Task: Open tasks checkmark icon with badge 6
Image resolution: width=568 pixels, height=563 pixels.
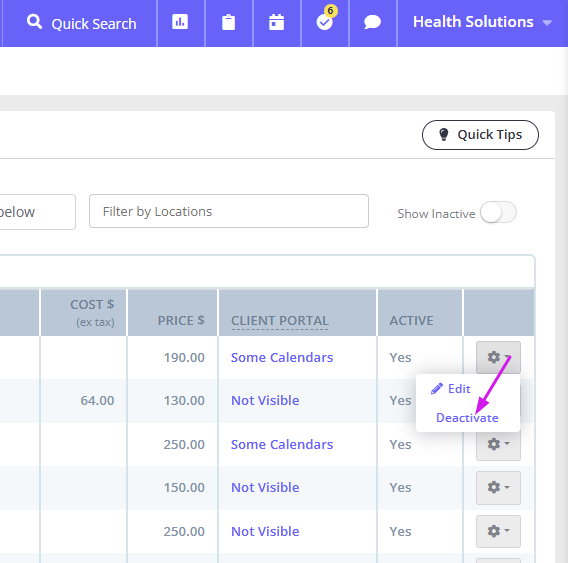Action: point(325,21)
